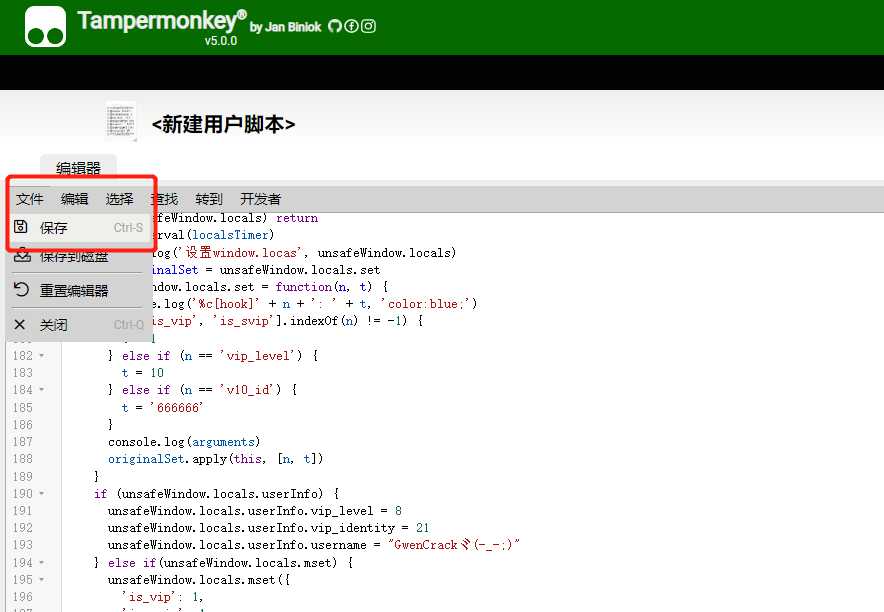Open the Facebook icon link in header
This screenshot has width=884, height=612.
click(351, 26)
